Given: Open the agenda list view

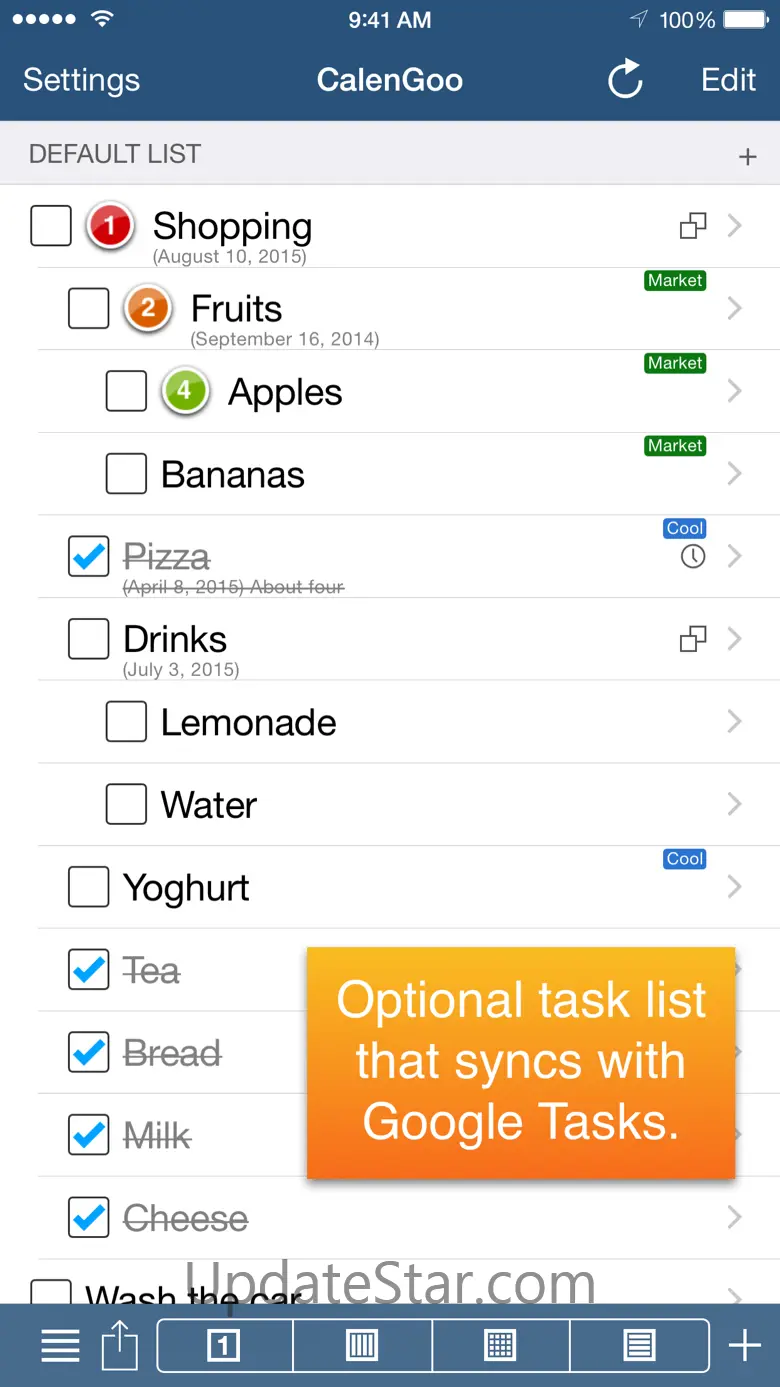Looking at the screenshot, I should click(x=639, y=1346).
